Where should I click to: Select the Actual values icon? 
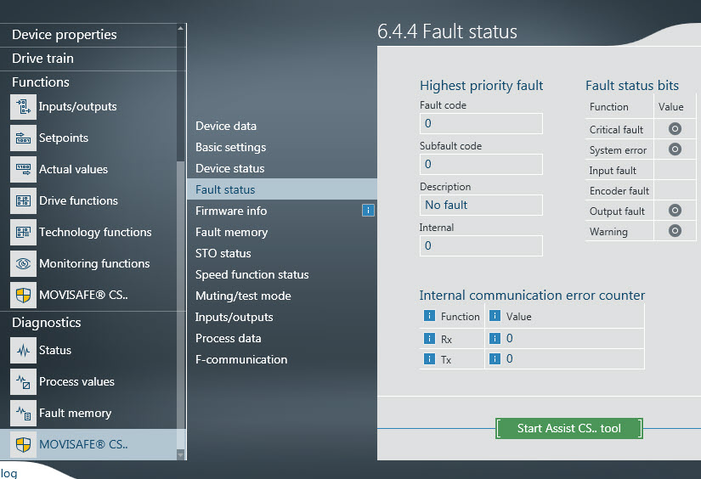22,170
